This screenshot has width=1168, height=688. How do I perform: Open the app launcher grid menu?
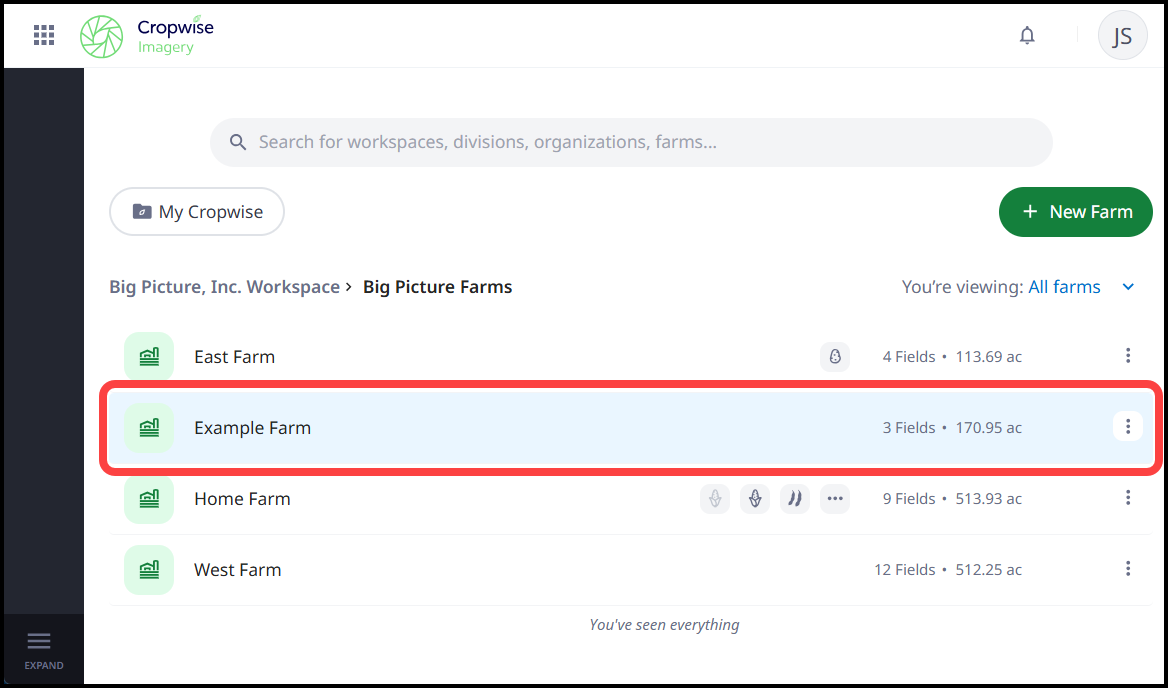44,35
